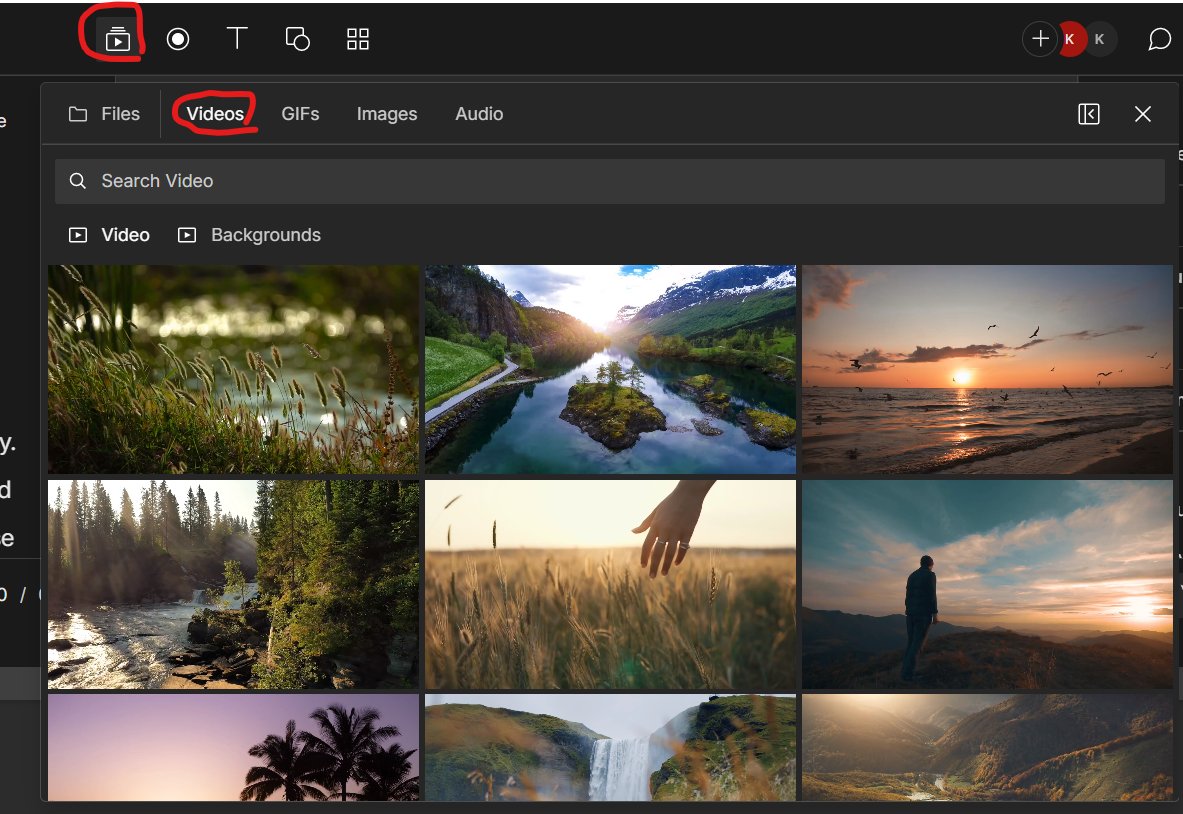
Task: Switch to the Images tab
Action: [x=387, y=114]
